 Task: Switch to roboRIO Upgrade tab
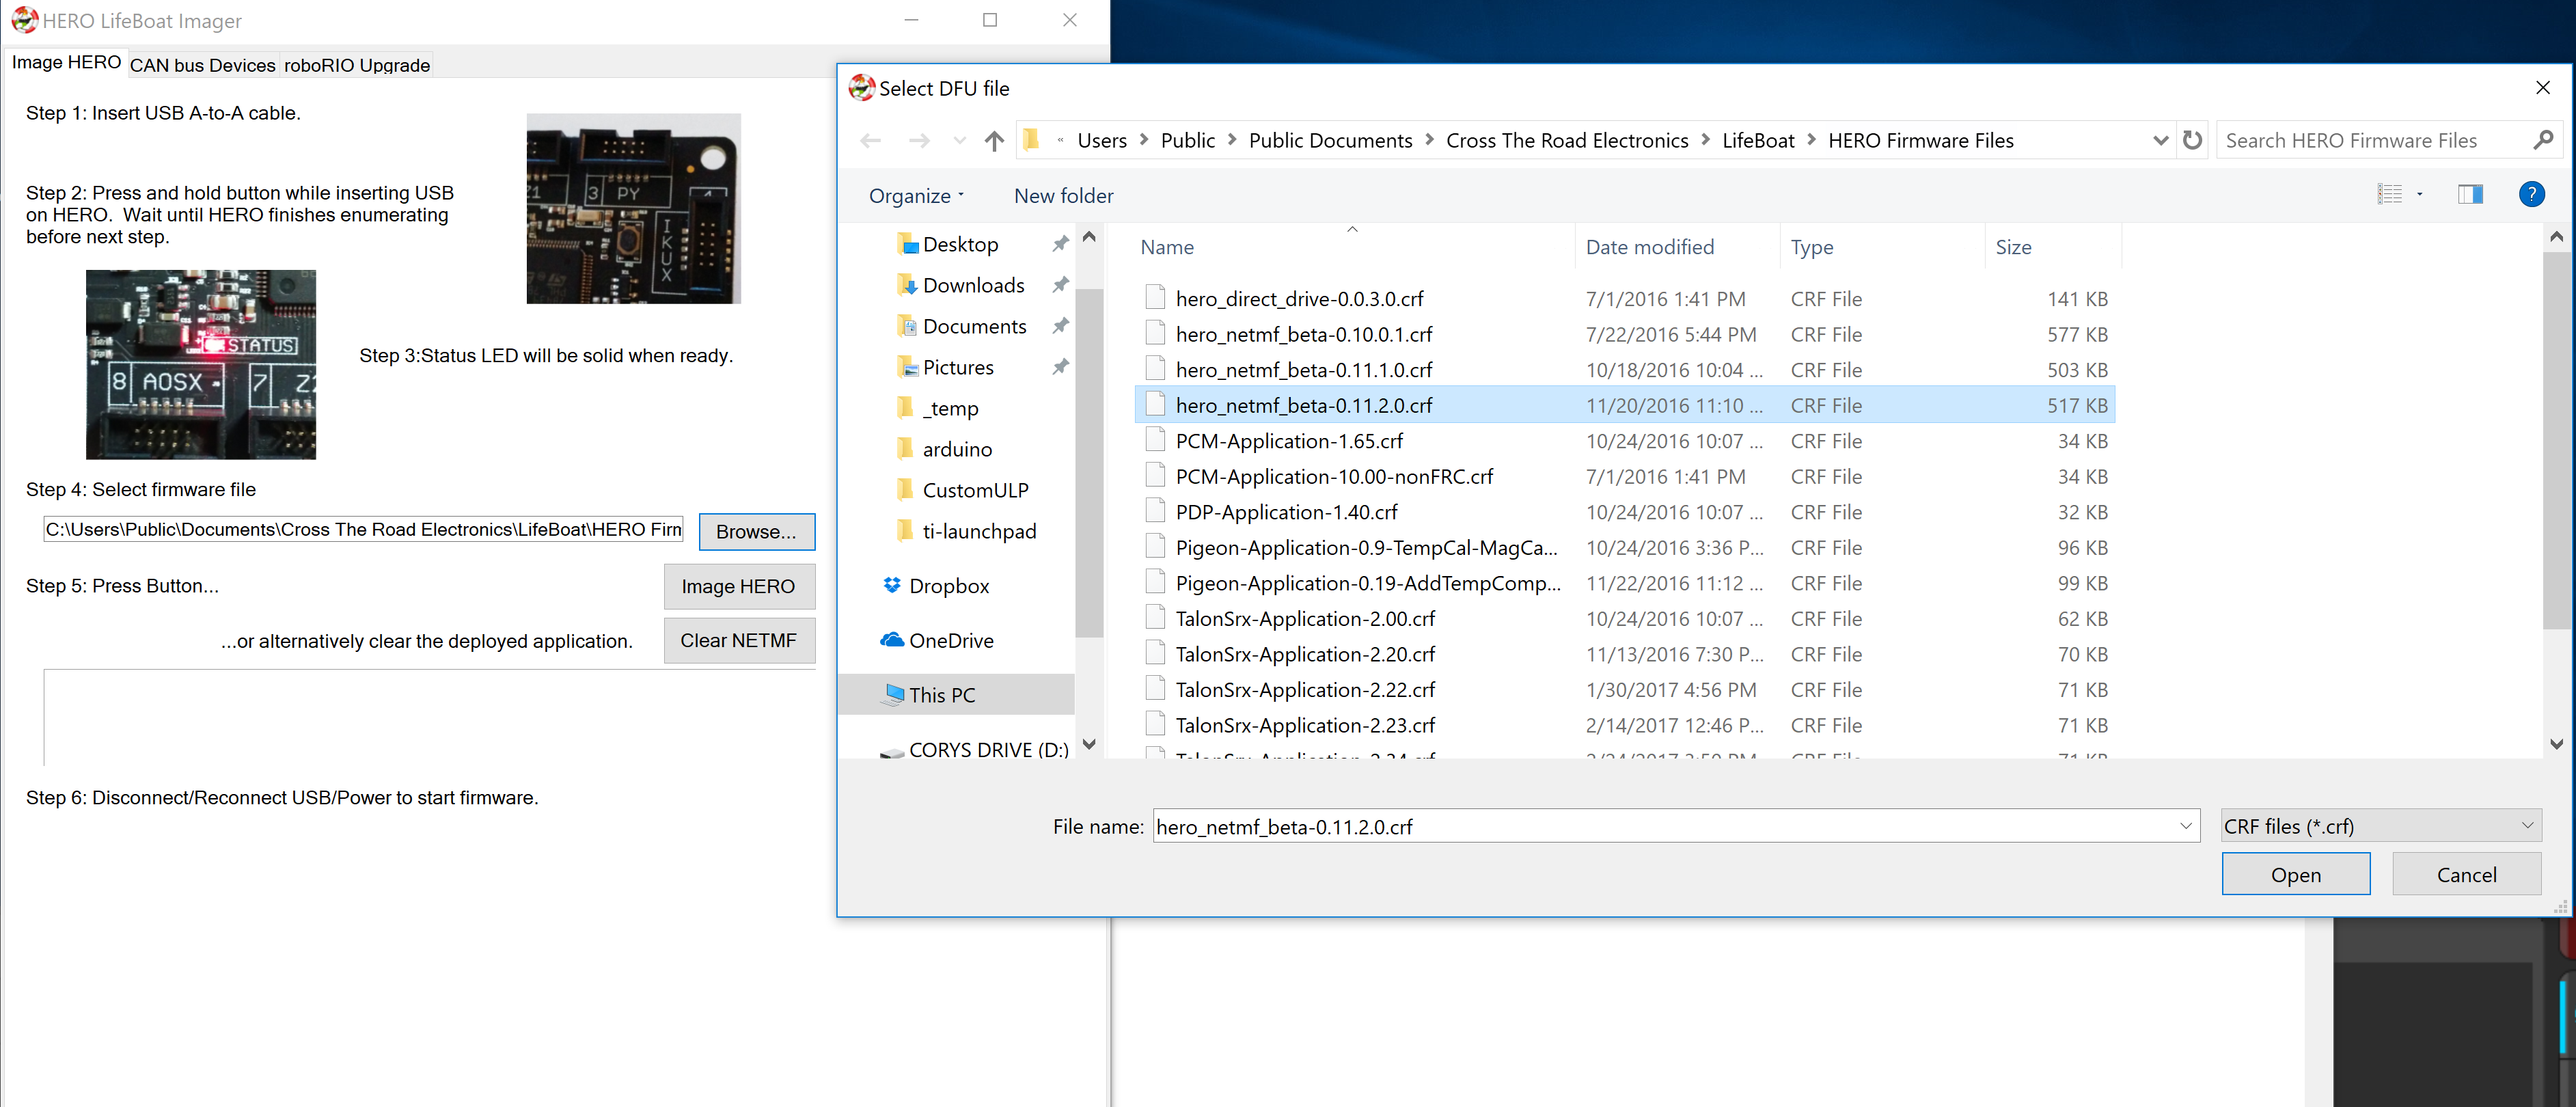[x=357, y=65]
